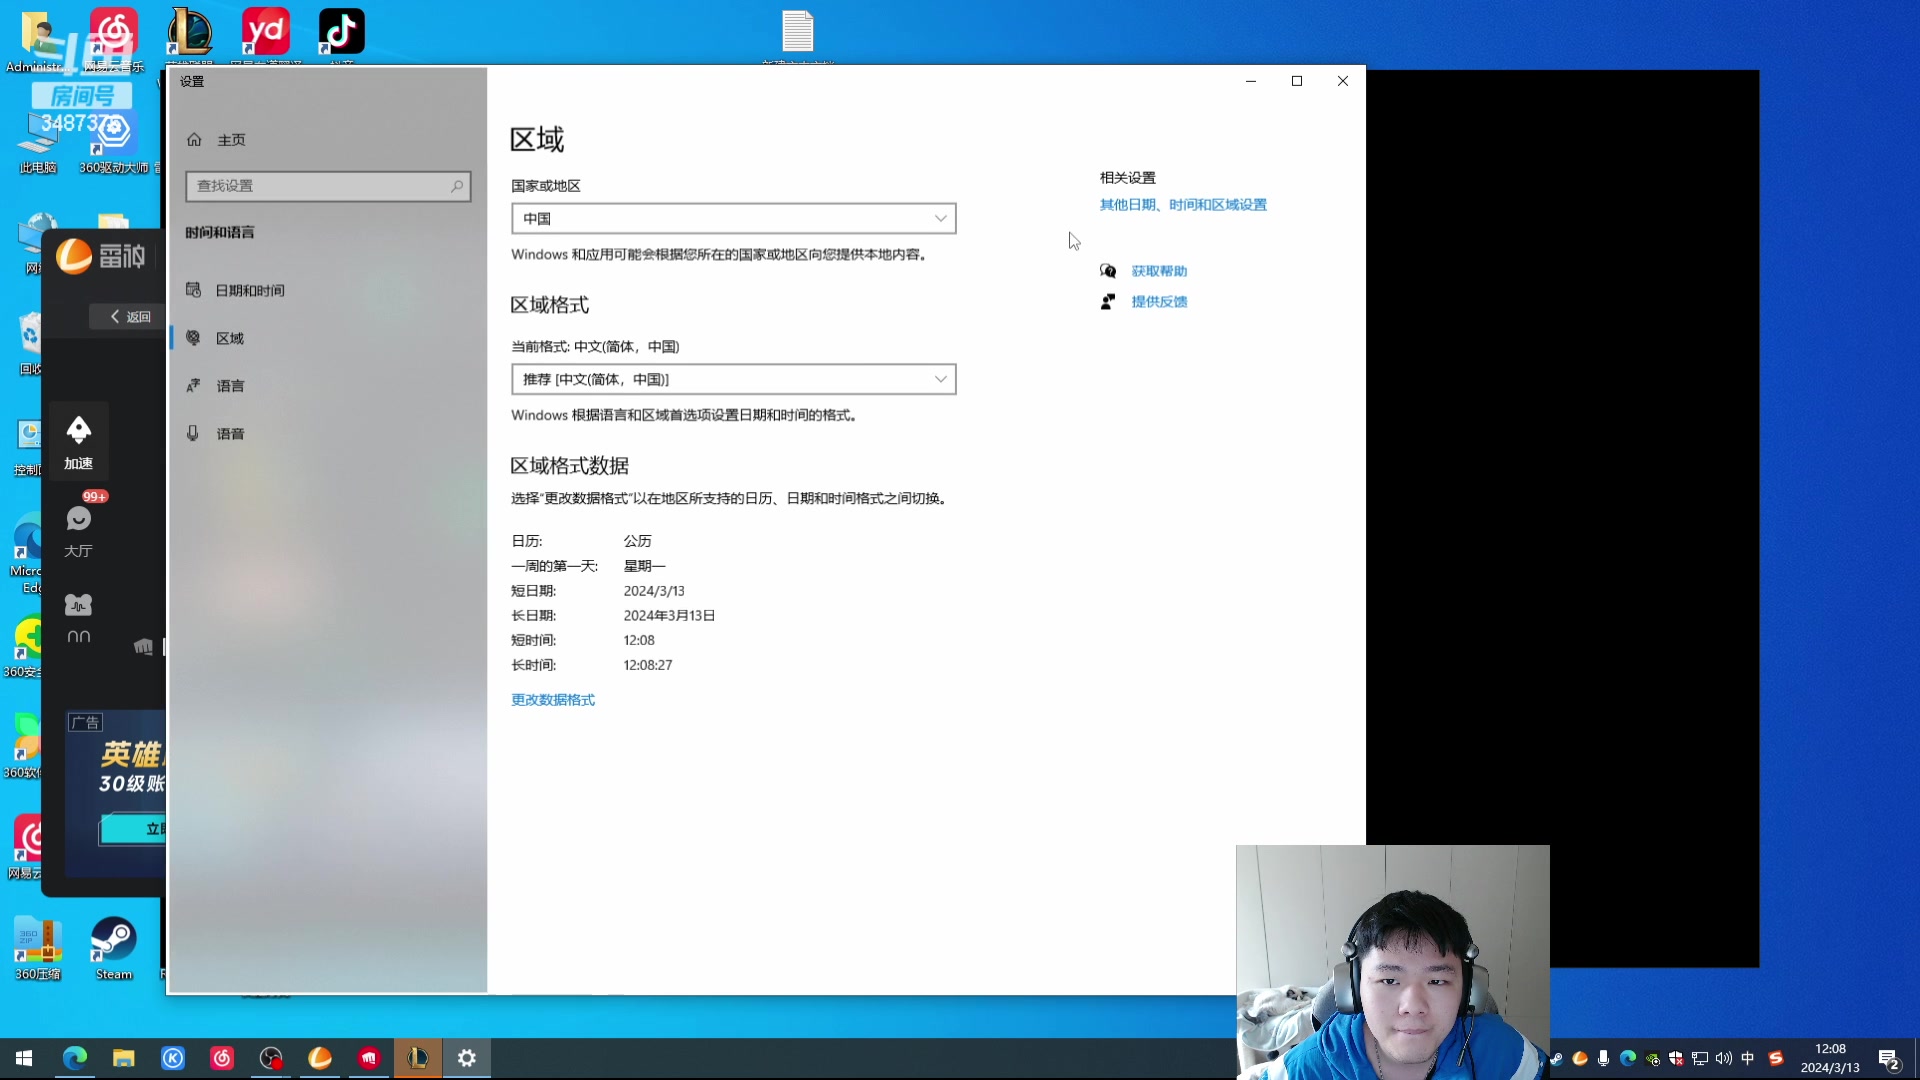Open OBS Studio from the taskbar

[270, 1058]
